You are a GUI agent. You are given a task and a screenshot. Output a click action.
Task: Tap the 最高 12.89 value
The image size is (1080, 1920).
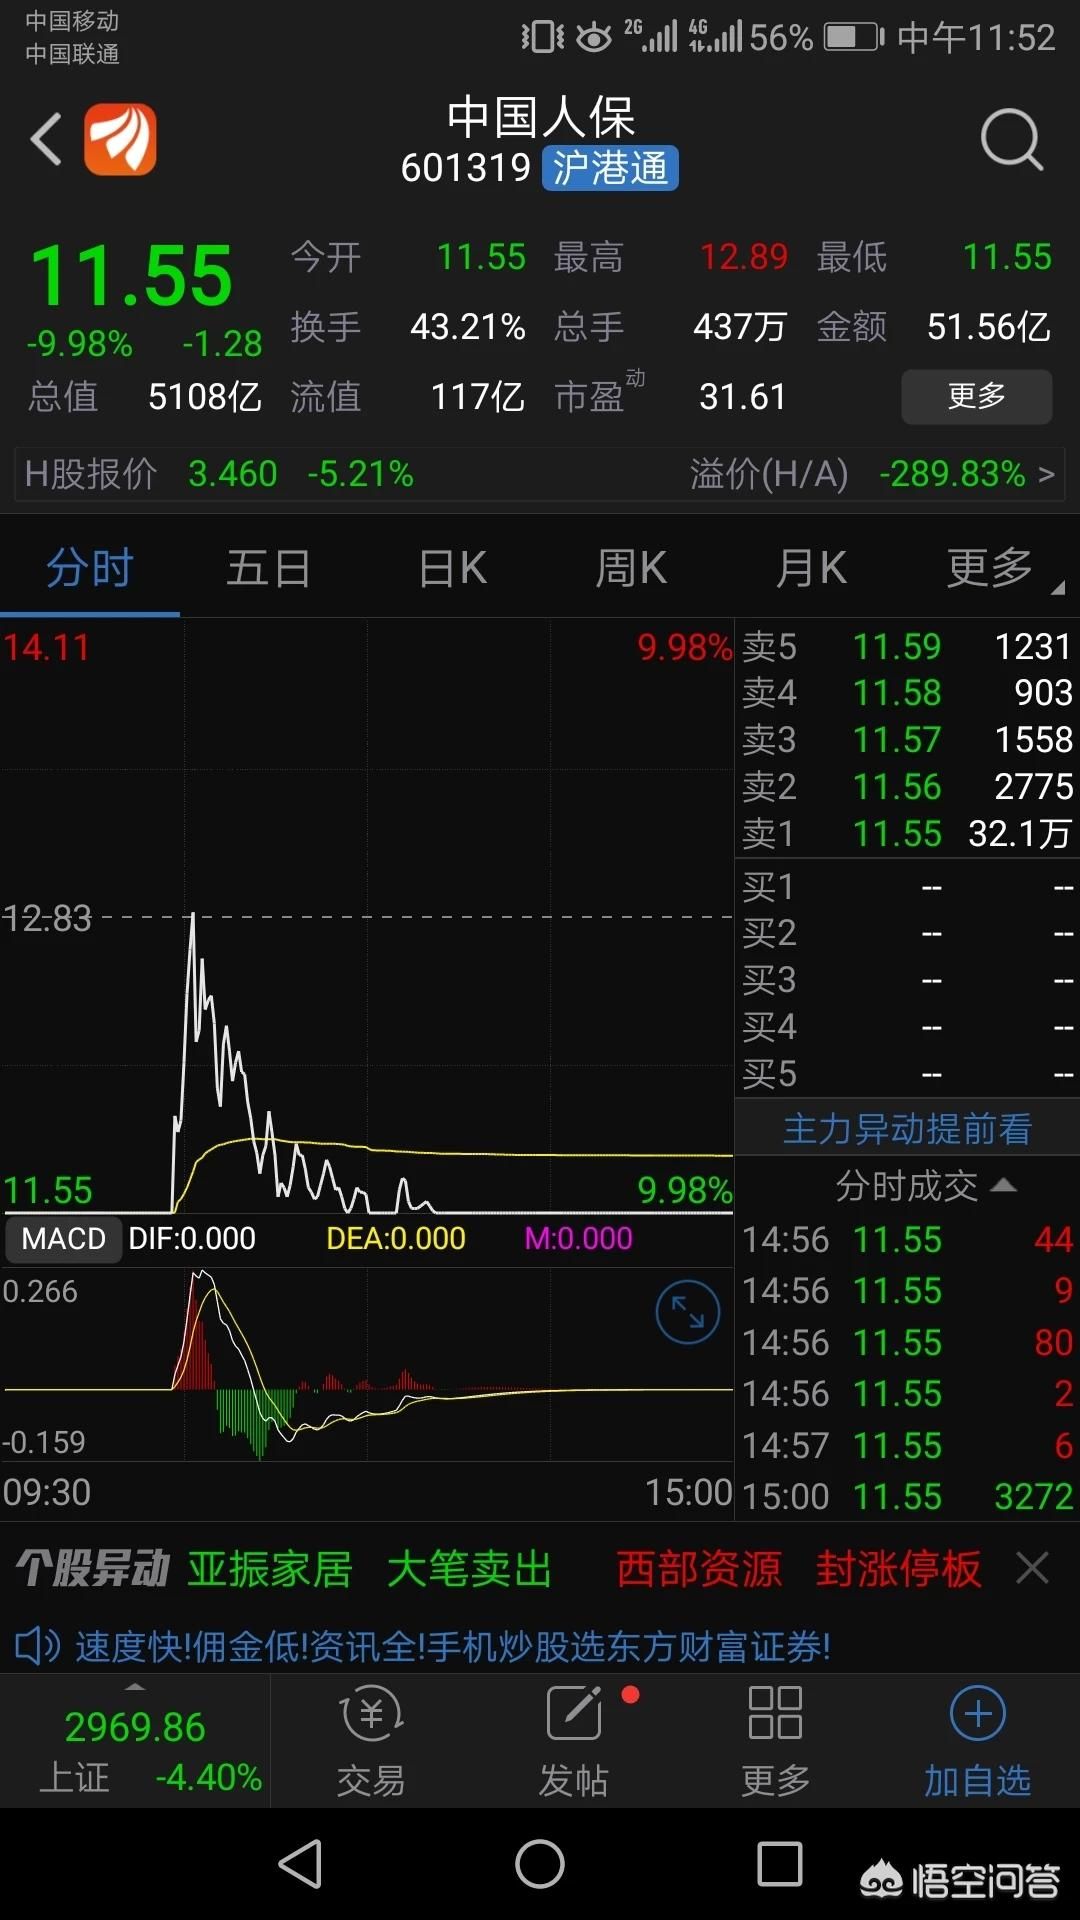[744, 257]
